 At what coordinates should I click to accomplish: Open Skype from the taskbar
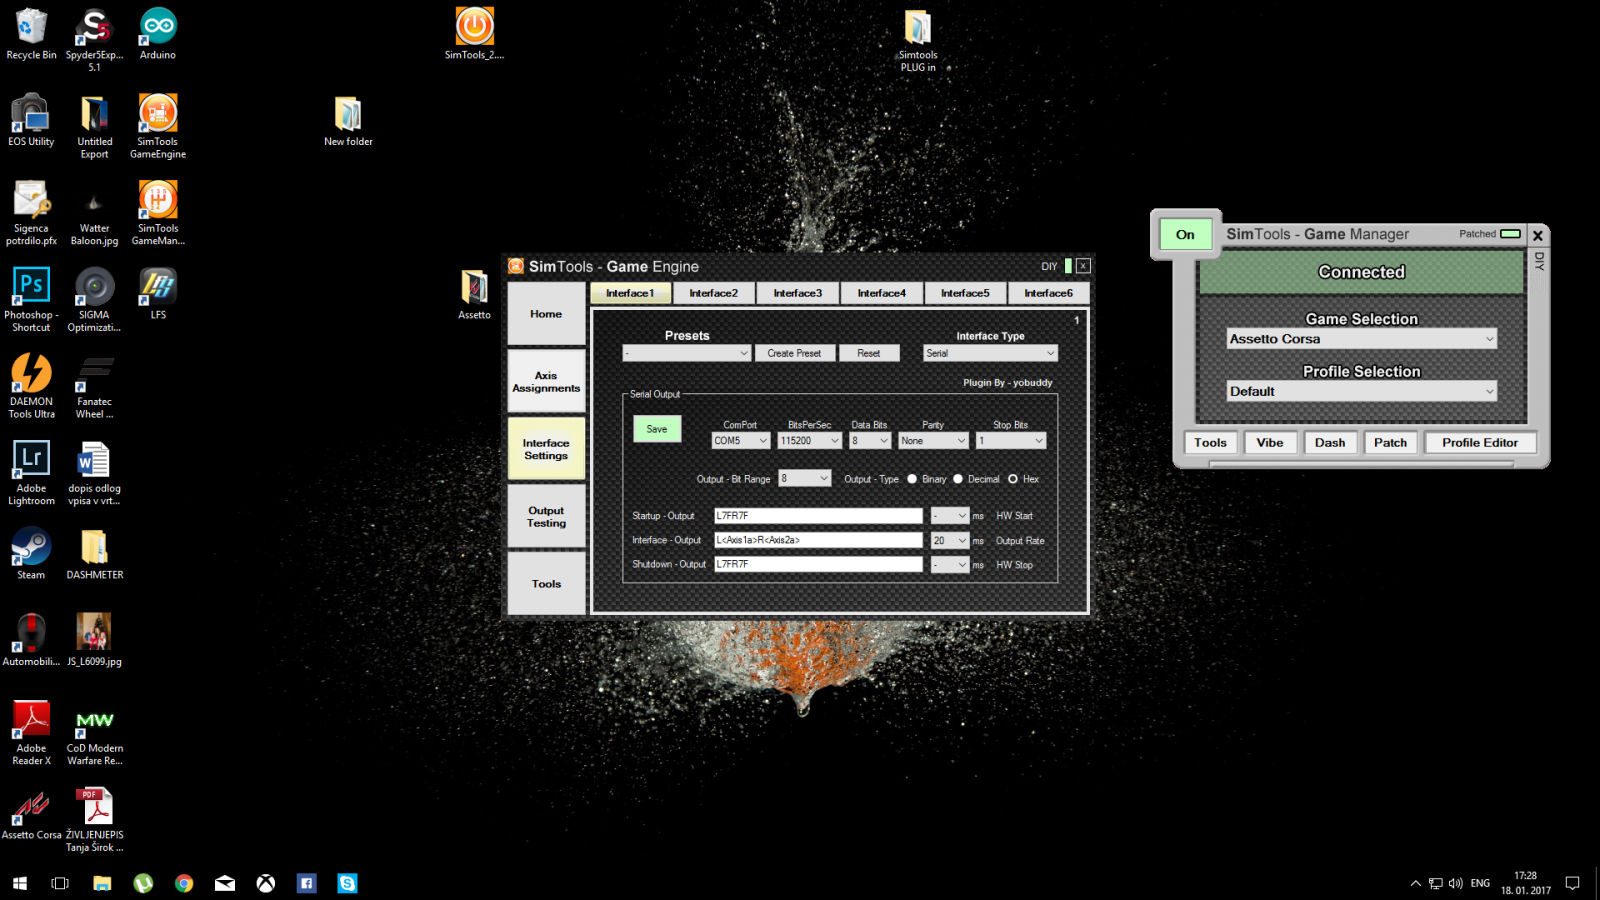click(x=347, y=883)
